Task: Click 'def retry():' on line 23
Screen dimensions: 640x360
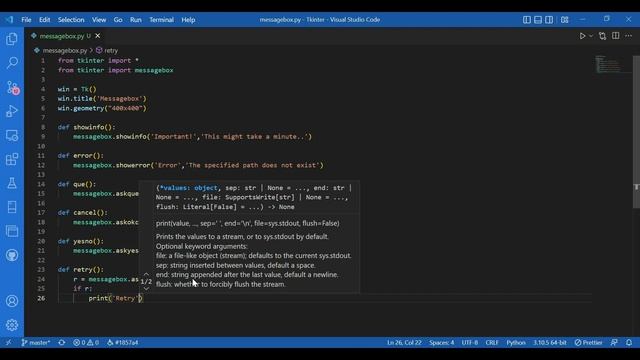Action: pos(80,270)
